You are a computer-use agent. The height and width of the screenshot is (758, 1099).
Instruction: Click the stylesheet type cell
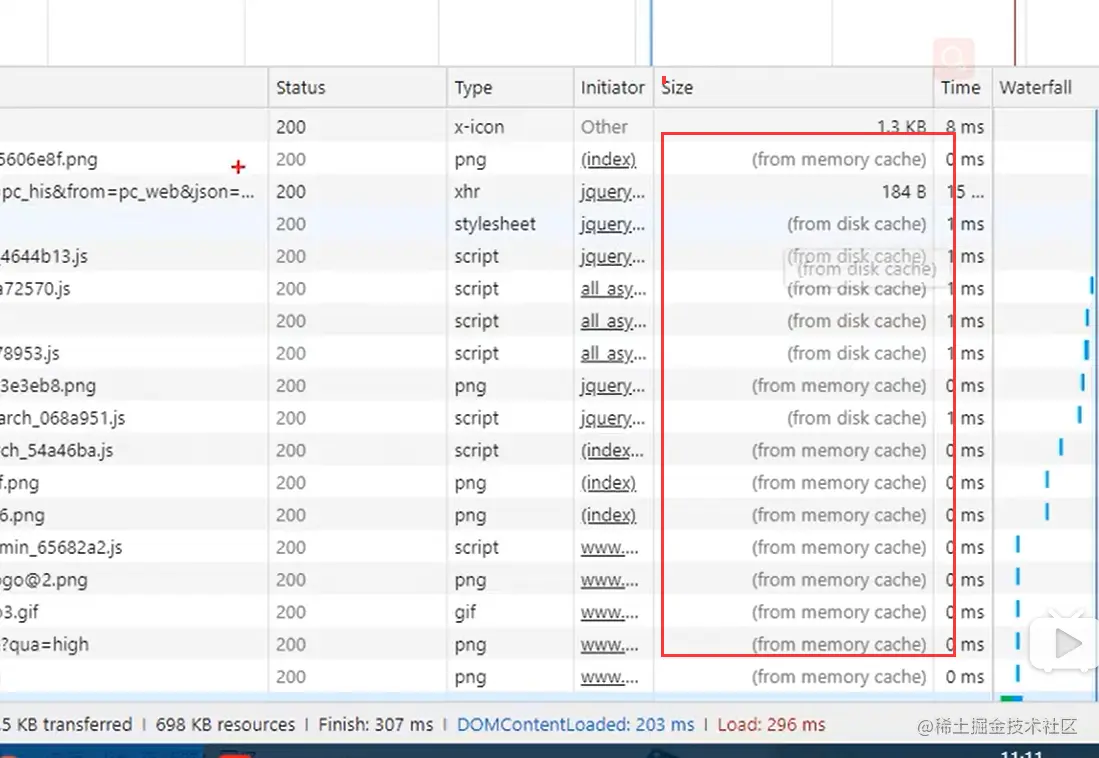pyautogui.click(x=495, y=224)
